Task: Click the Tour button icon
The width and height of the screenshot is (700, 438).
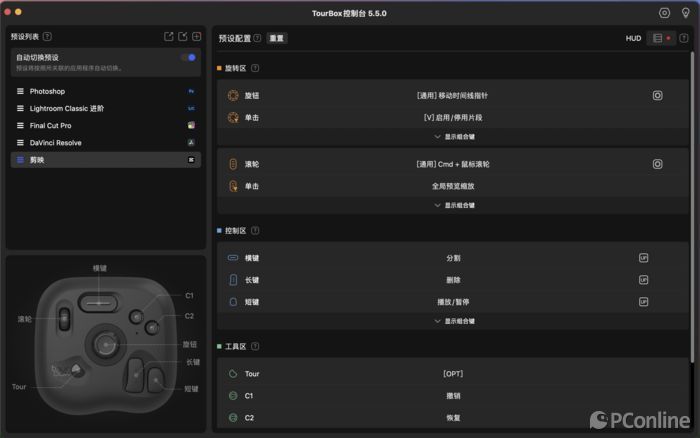Action: pos(233,374)
